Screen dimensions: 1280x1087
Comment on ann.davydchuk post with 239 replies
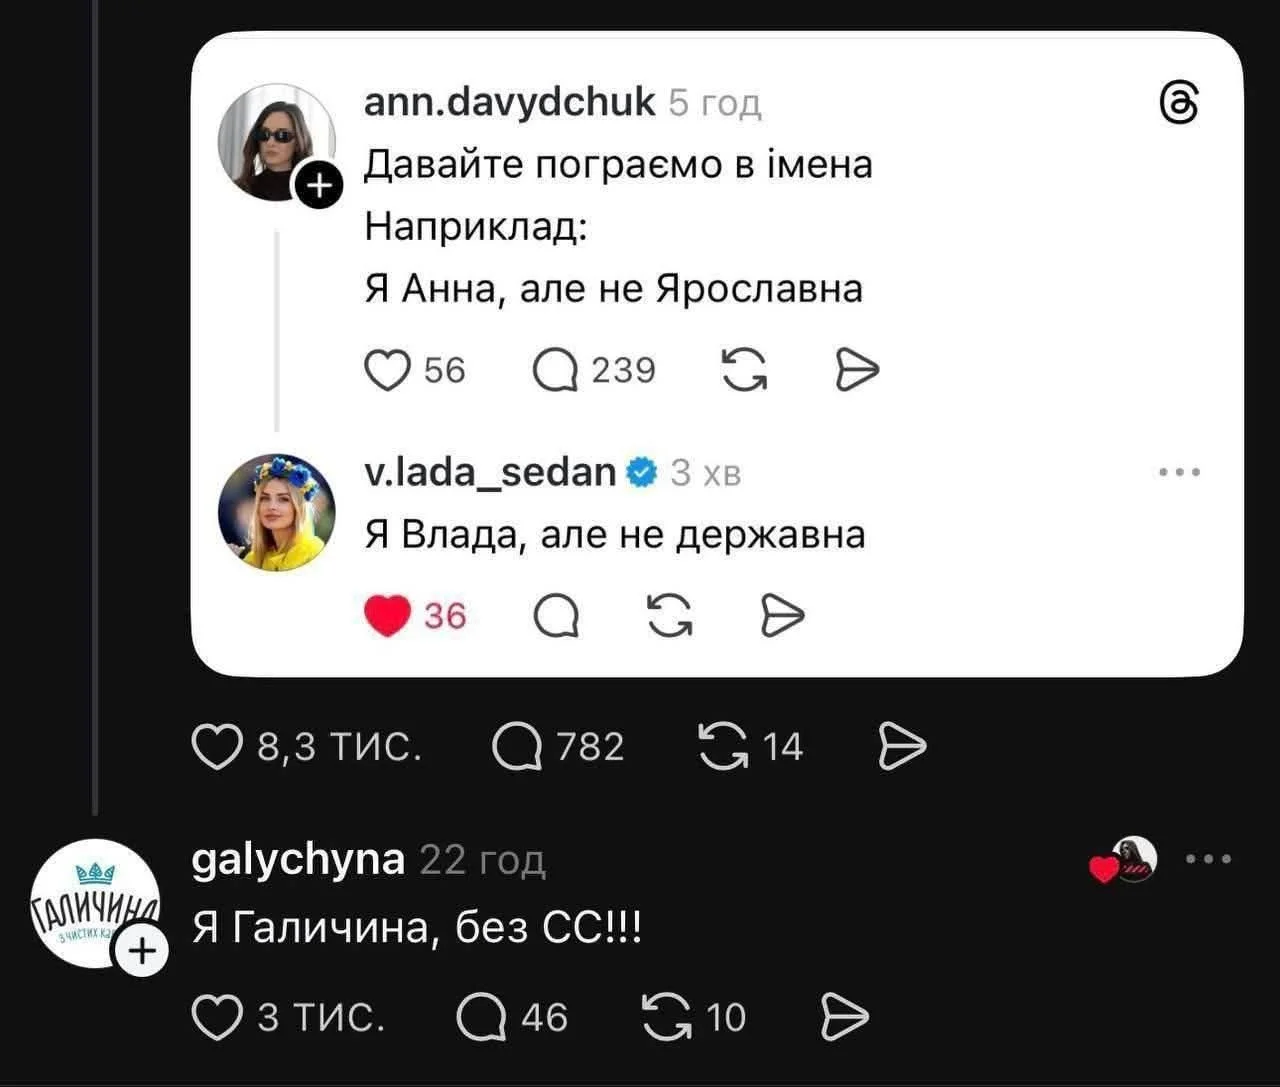(556, 370)
